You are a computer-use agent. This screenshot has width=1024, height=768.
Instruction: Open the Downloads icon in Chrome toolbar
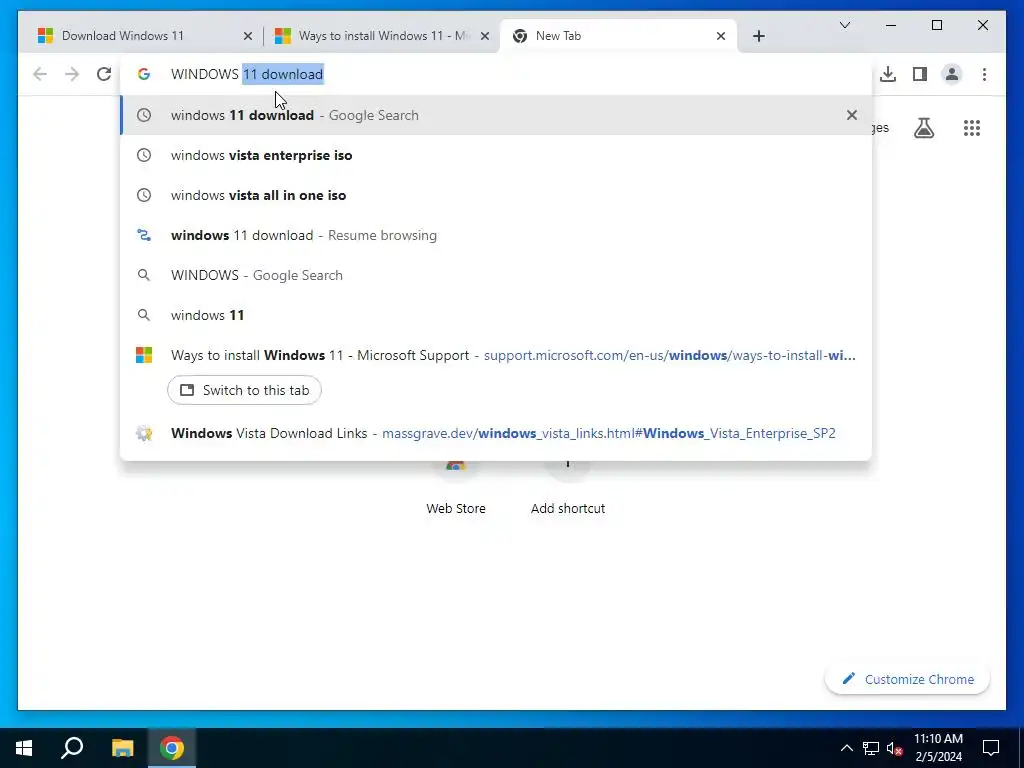click(888, 74)
